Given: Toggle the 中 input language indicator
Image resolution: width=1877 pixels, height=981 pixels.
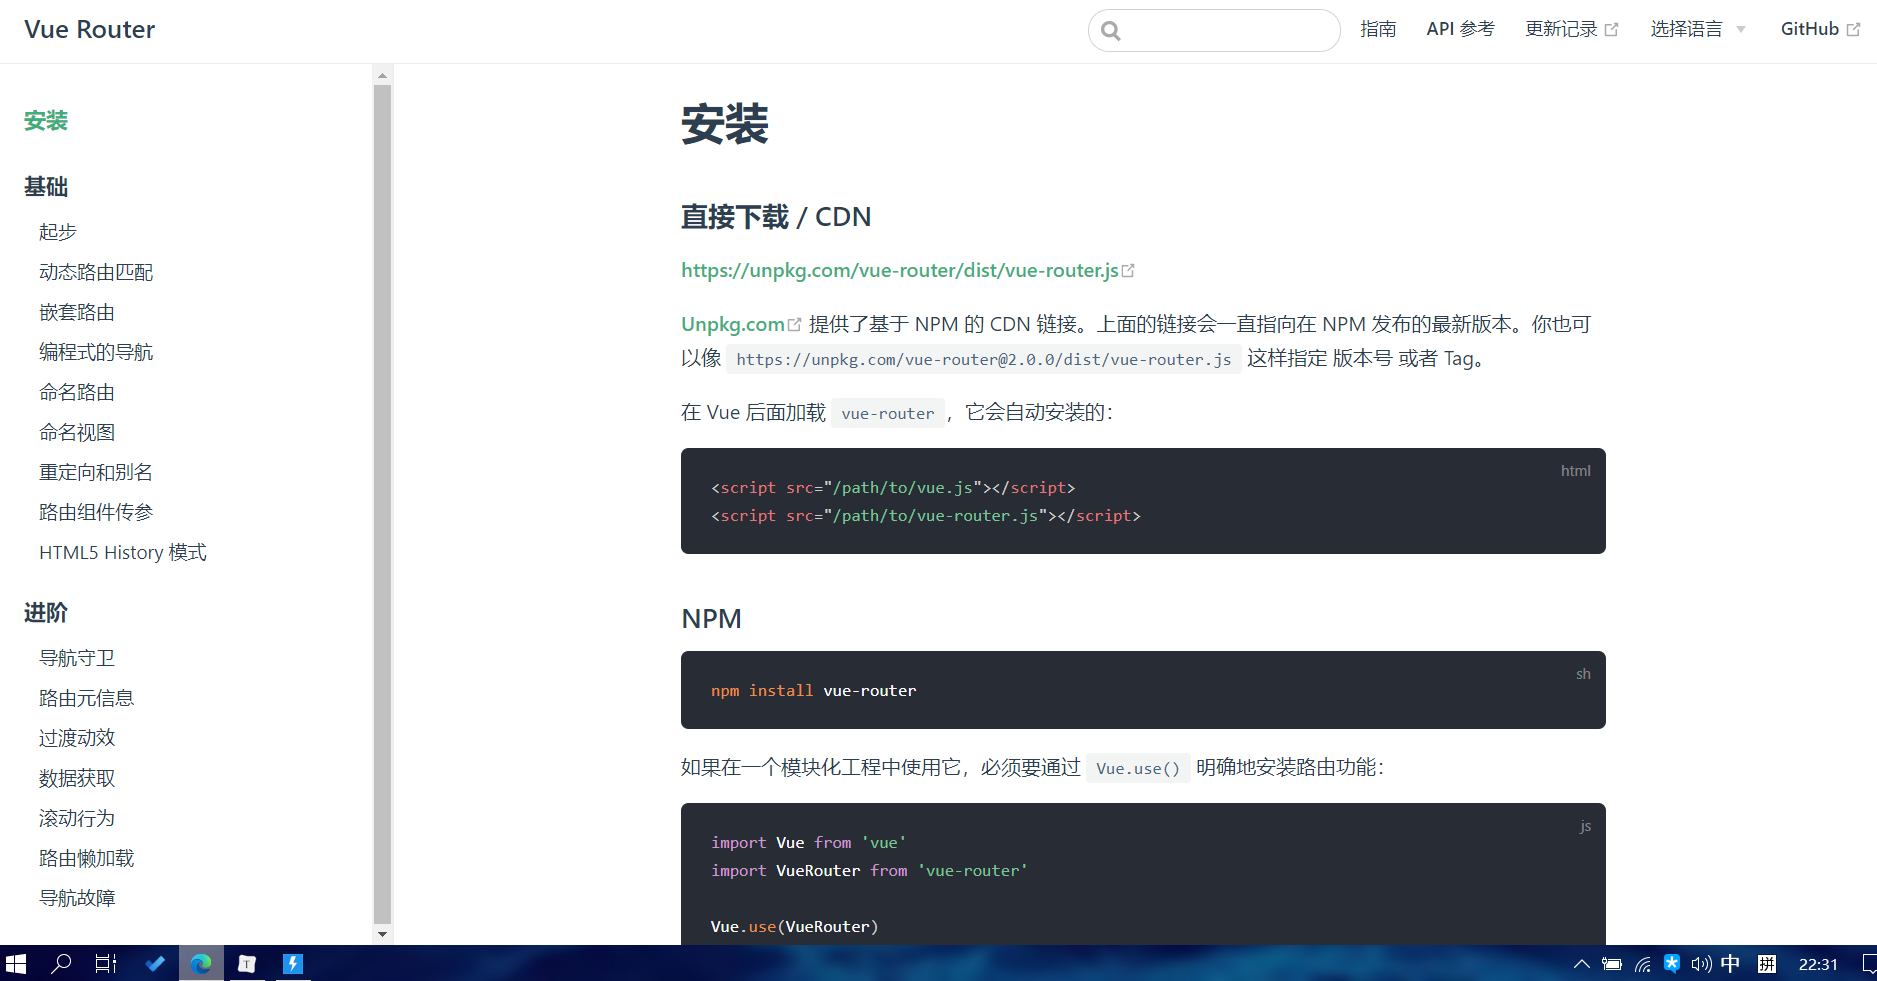Looking at the screenshot, I should [x=1731, y=964].
